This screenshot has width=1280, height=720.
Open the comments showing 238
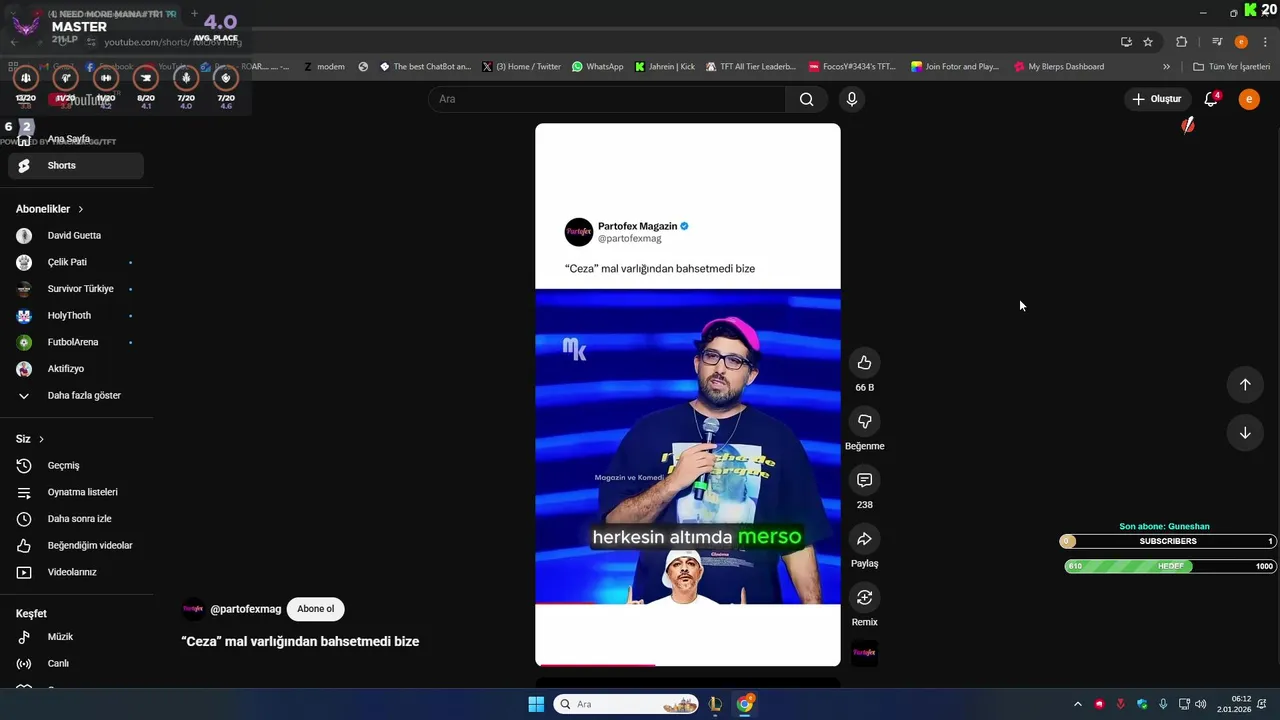pos(864,480)
